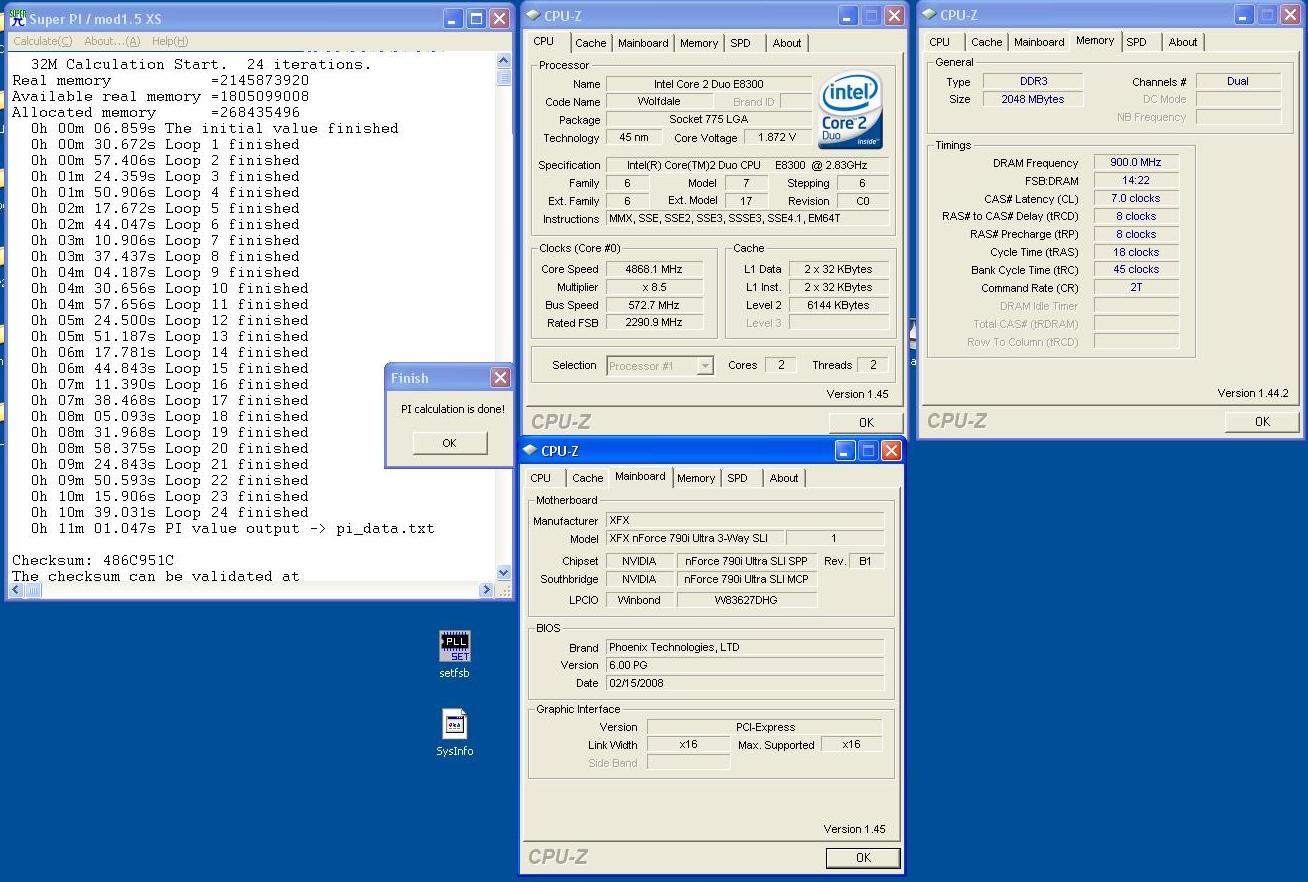Click the Super PI title bar icon
Image resolution: width=1308 pixels, height=882 pixels.
pos(18,18)
